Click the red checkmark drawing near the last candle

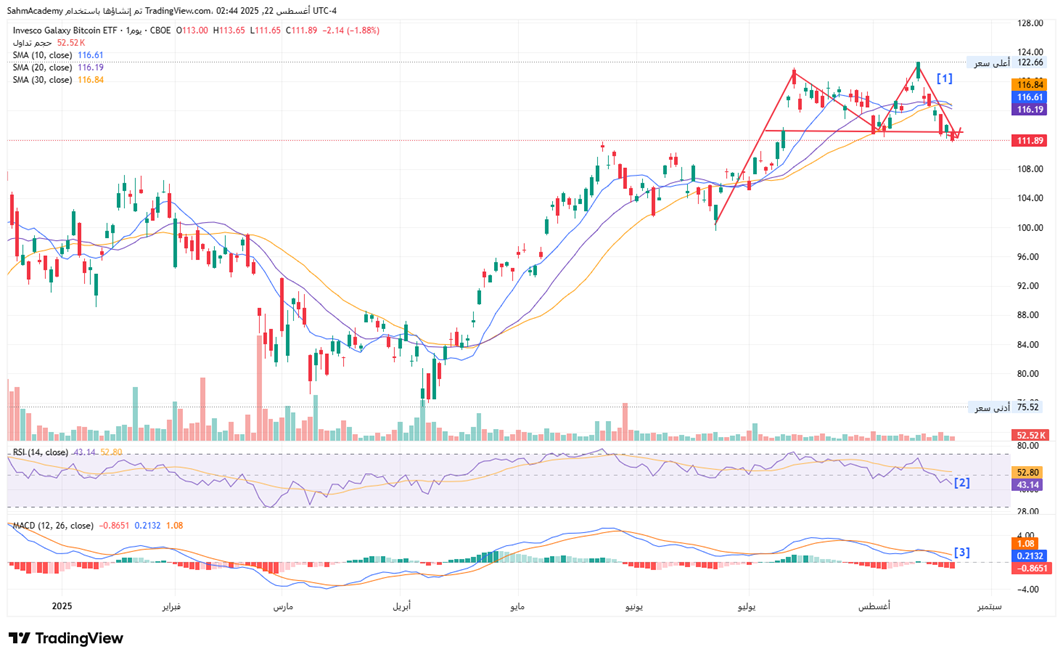click(x=957, y=134)
